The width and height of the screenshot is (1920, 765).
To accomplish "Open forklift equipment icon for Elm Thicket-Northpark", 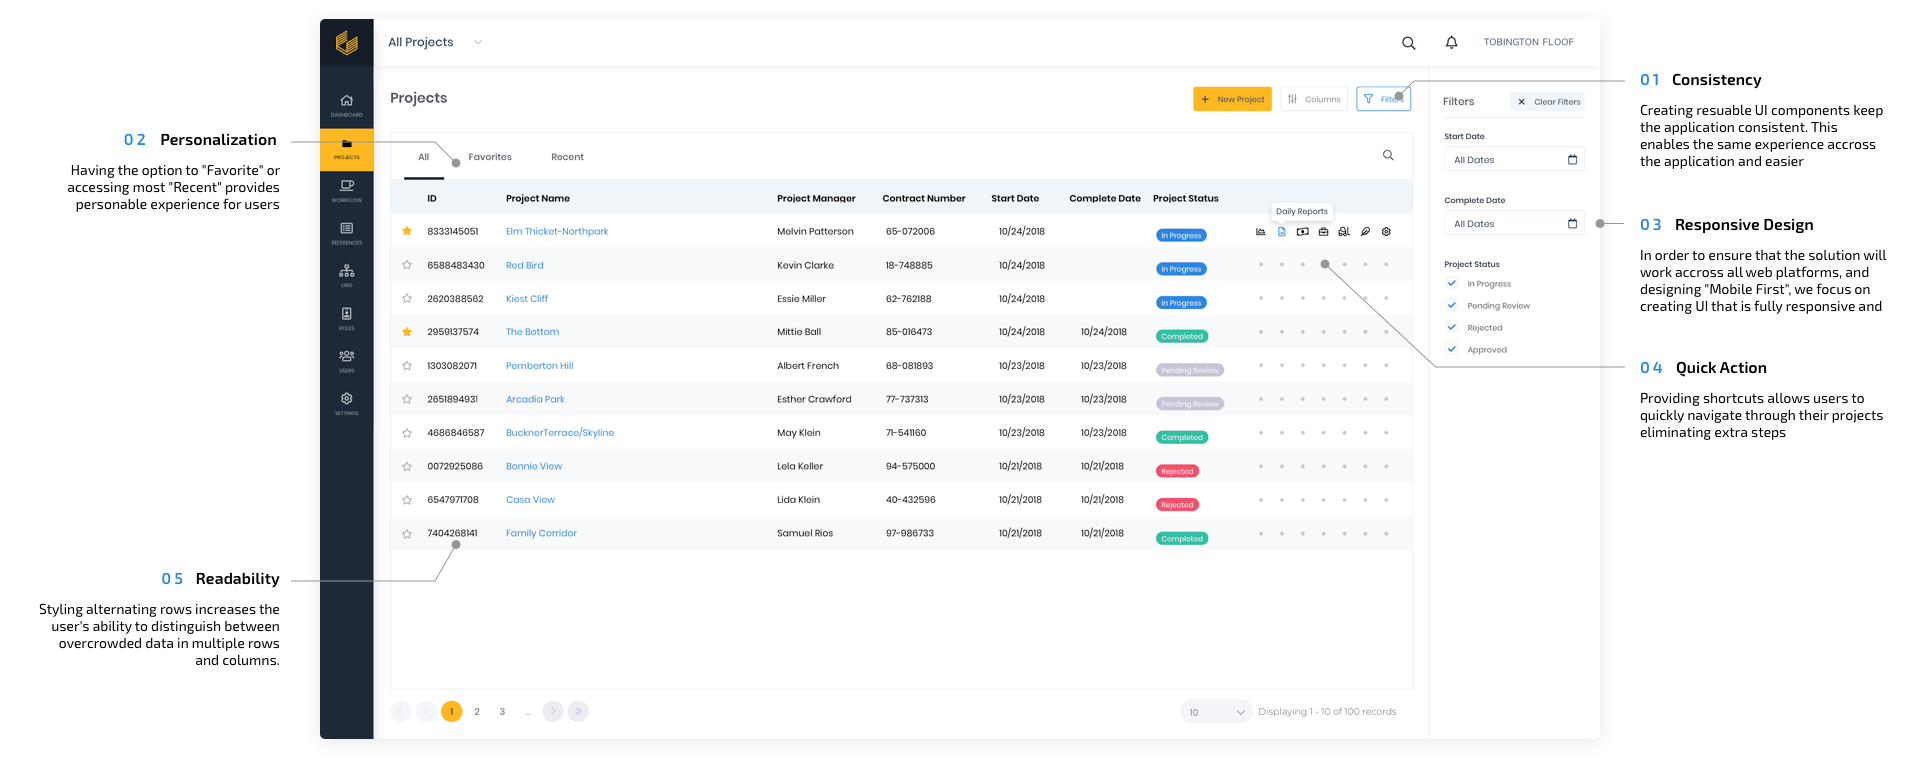I will (x=1344, y=232).
